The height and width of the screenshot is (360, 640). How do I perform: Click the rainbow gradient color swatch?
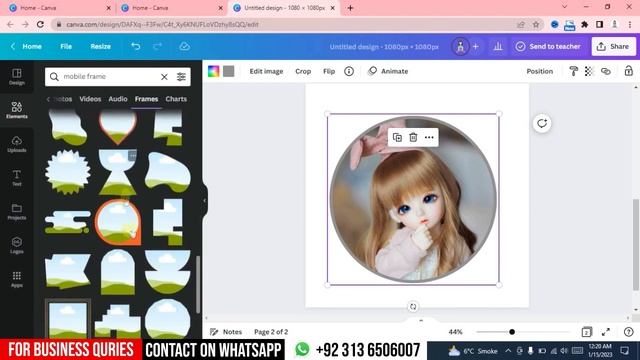pos(213,71)
